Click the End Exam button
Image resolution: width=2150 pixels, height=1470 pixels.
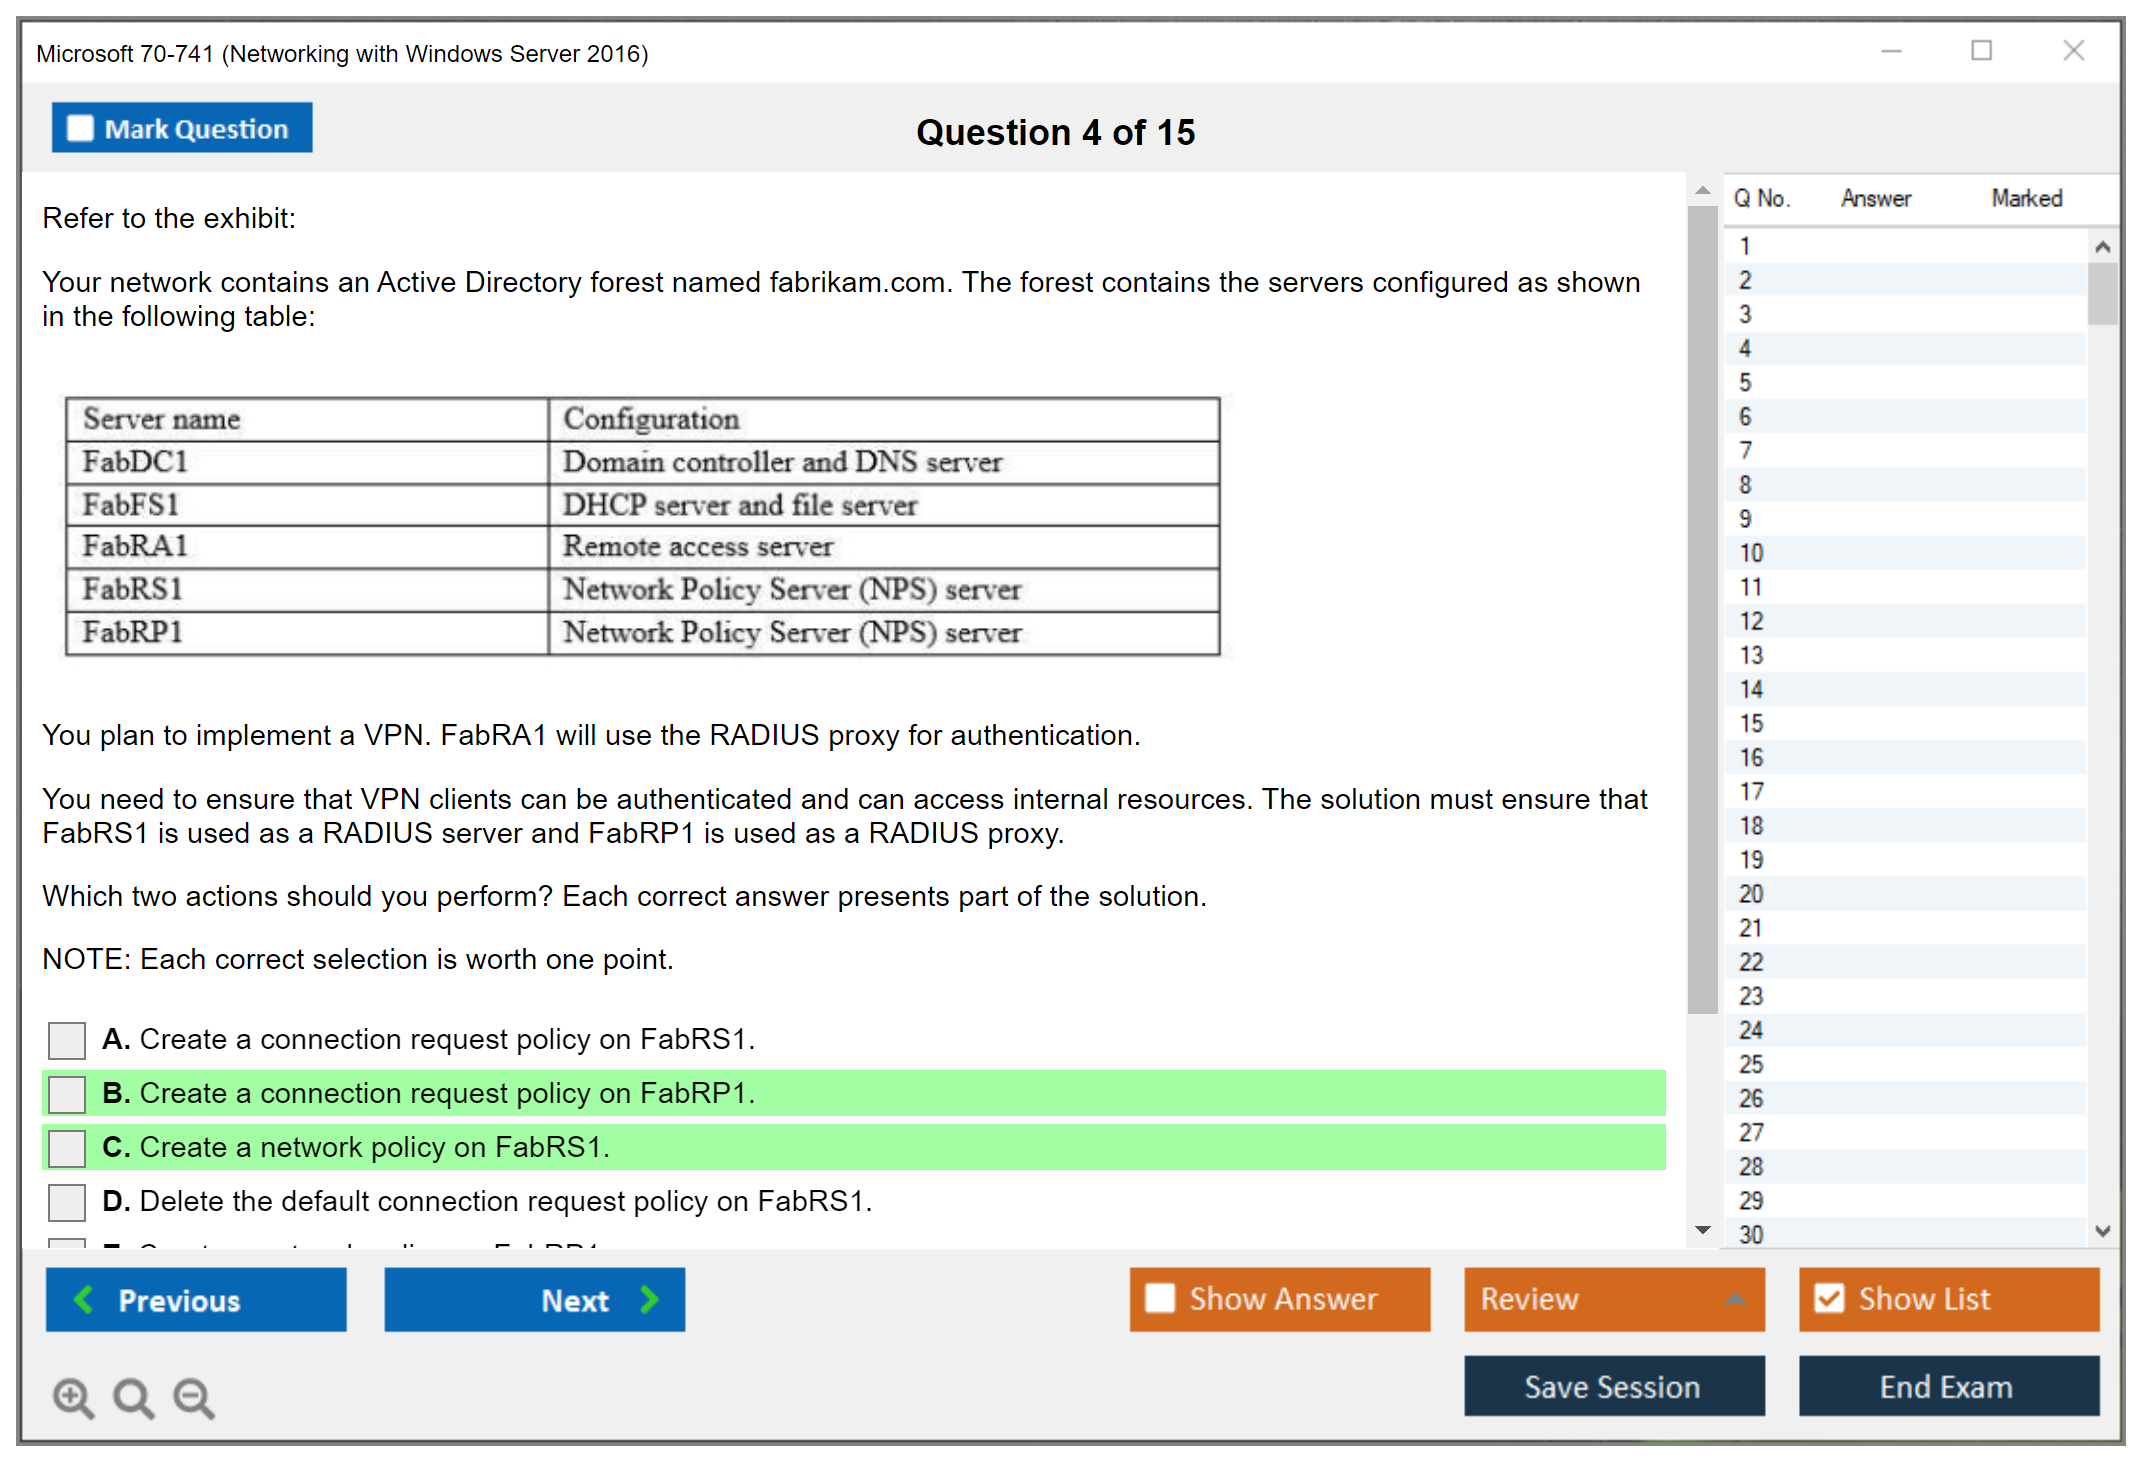click(x=1947, y=1387)
